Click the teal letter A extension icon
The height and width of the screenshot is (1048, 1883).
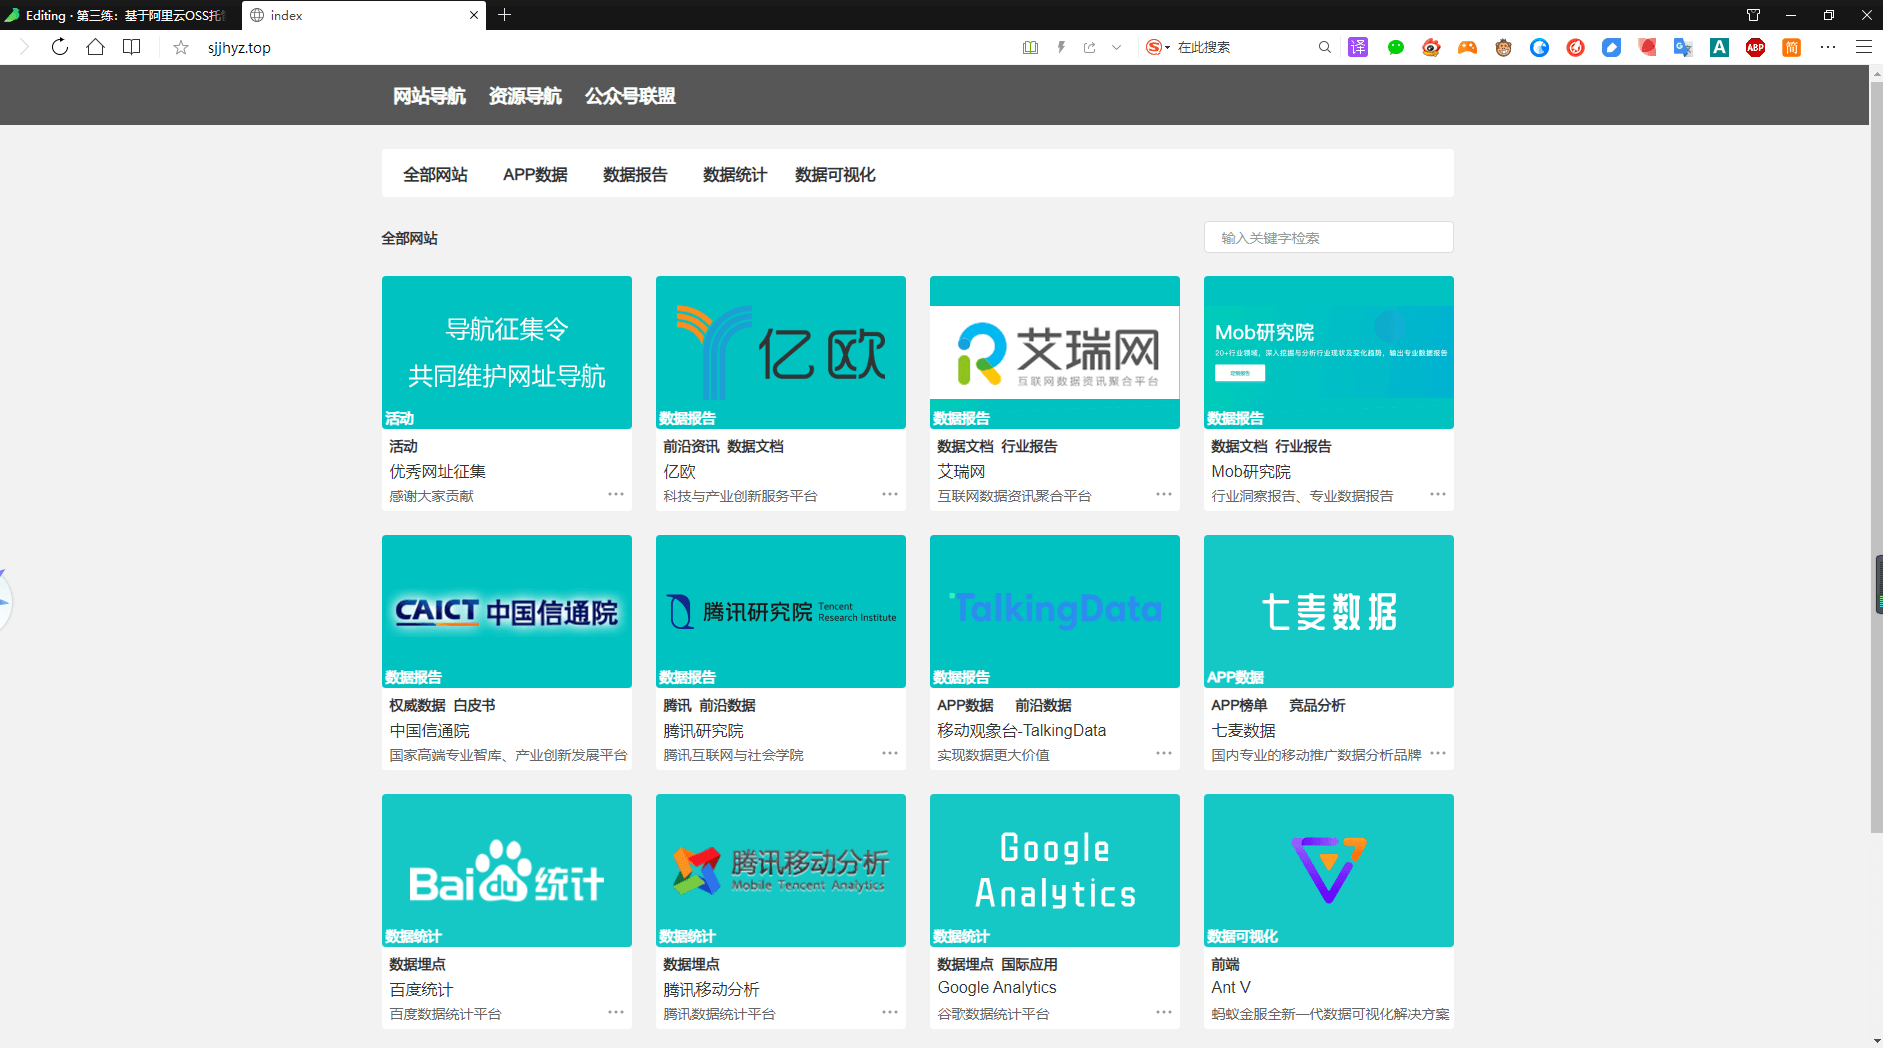coord(1720,47)
